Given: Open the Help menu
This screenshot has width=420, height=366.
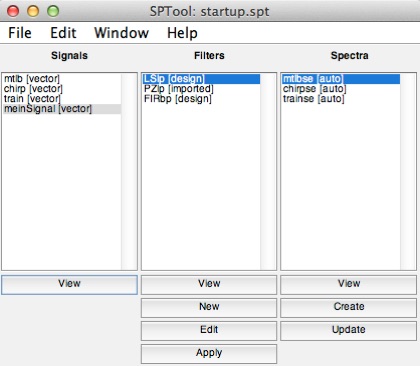Looking at the screenshot, I should tap(182, 33).
